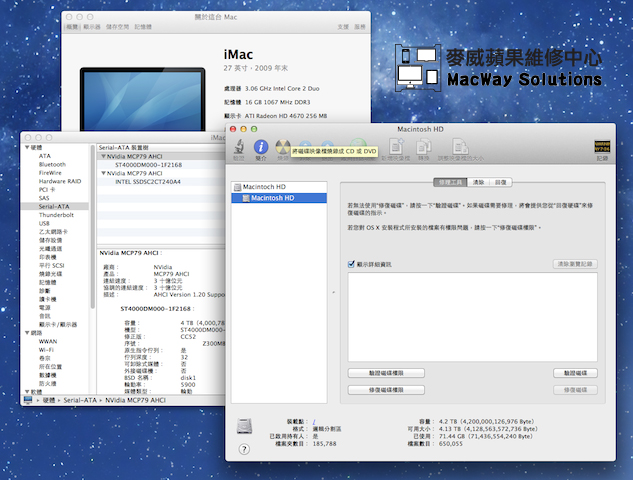Expand the Software (軟體) section in System Information

[27, 392]
